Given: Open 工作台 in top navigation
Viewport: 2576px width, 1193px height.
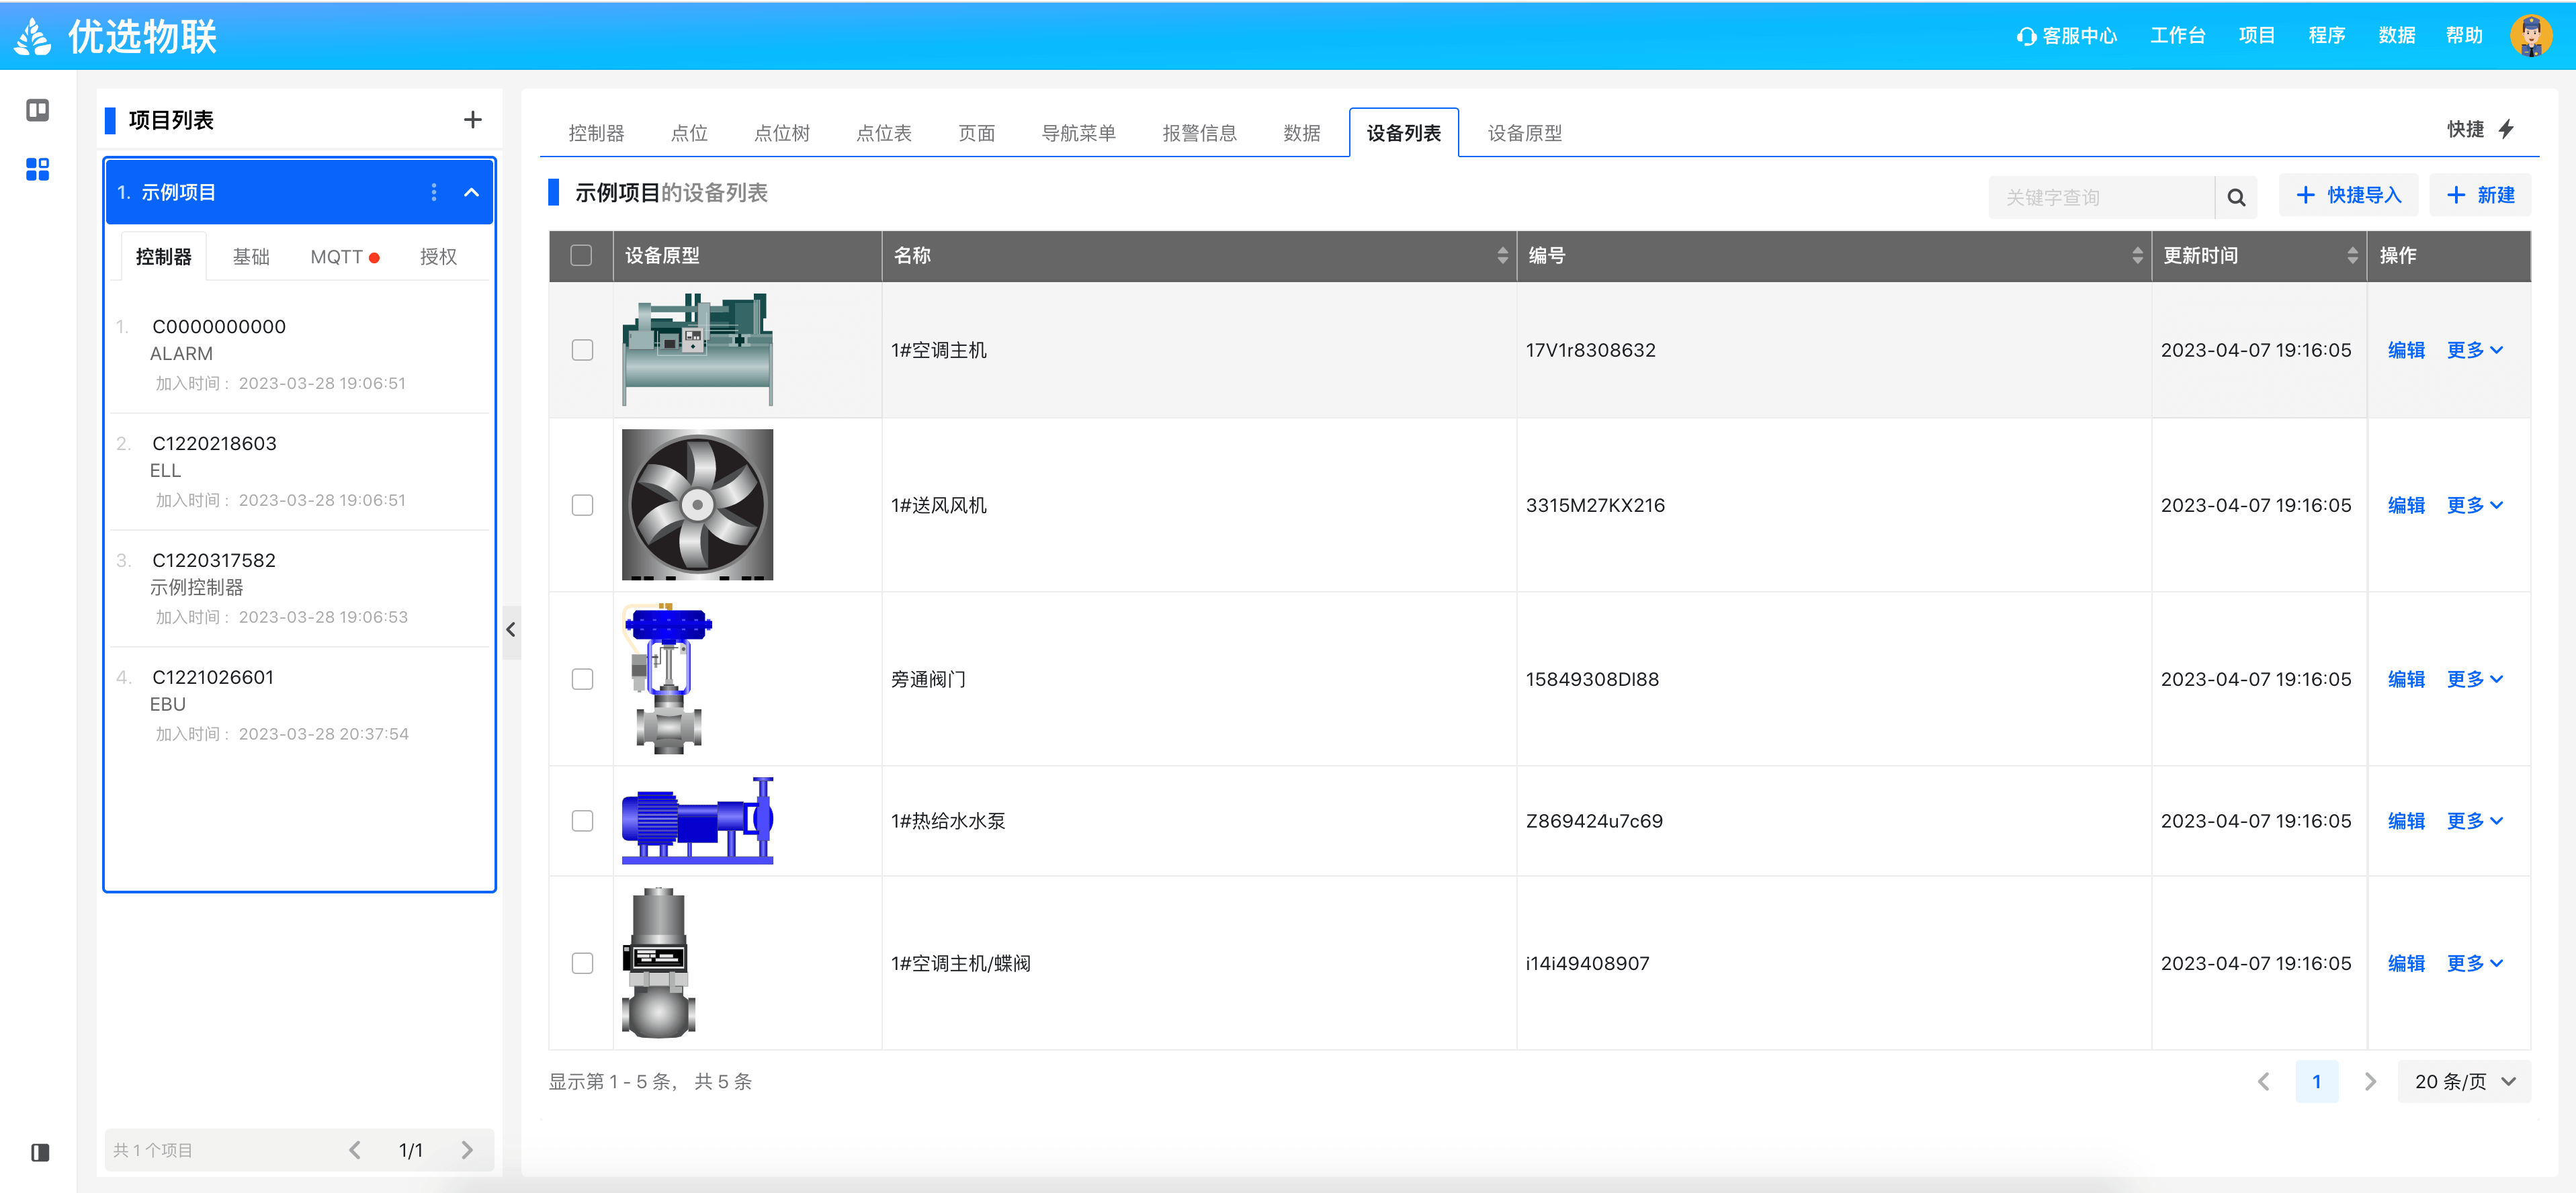Looking at the screenshot, I should tap(2178, 36).
